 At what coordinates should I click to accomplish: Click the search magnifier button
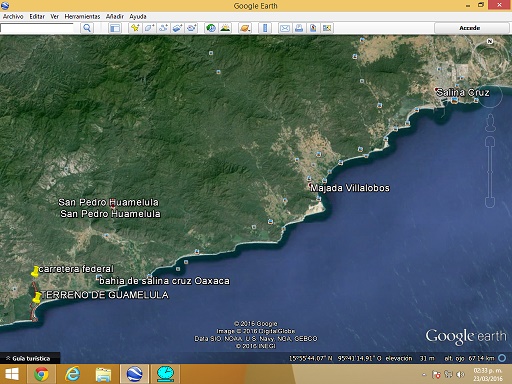point(87,28)
